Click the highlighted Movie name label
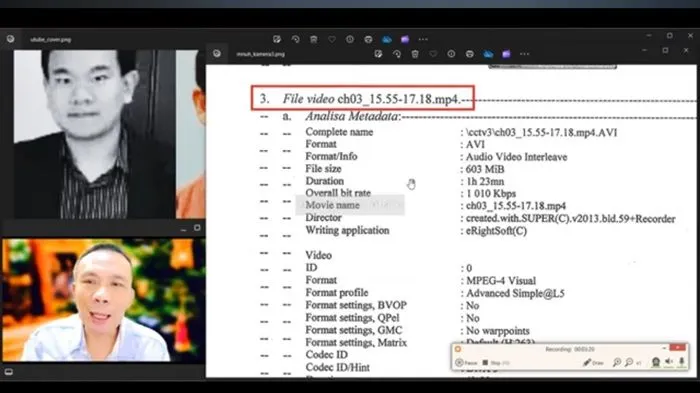Screen dimensions: 700x393 coord(332,205)
